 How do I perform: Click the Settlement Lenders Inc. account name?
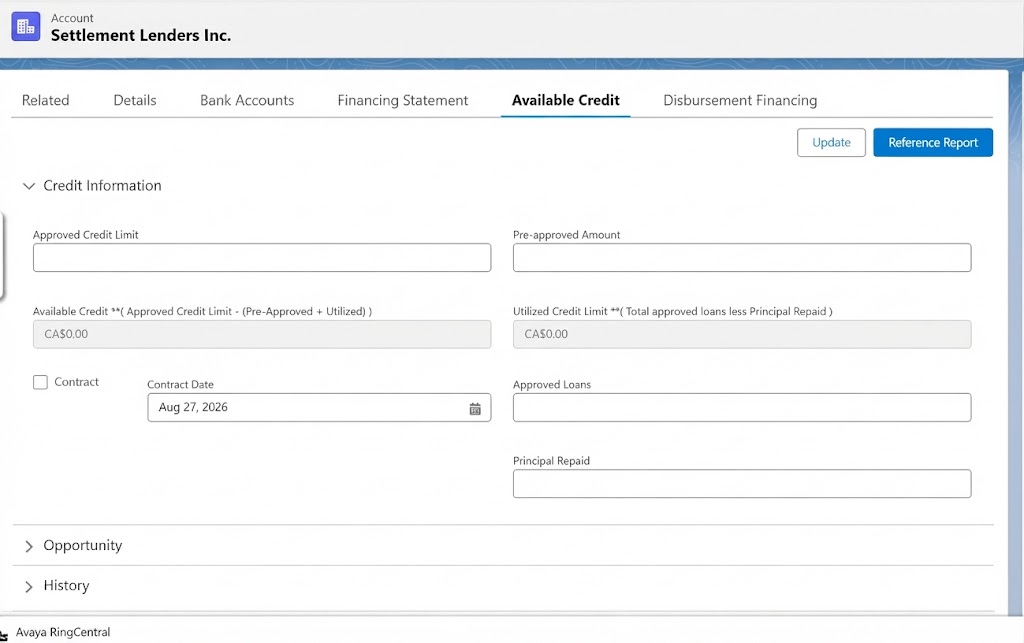click(141, 35)
